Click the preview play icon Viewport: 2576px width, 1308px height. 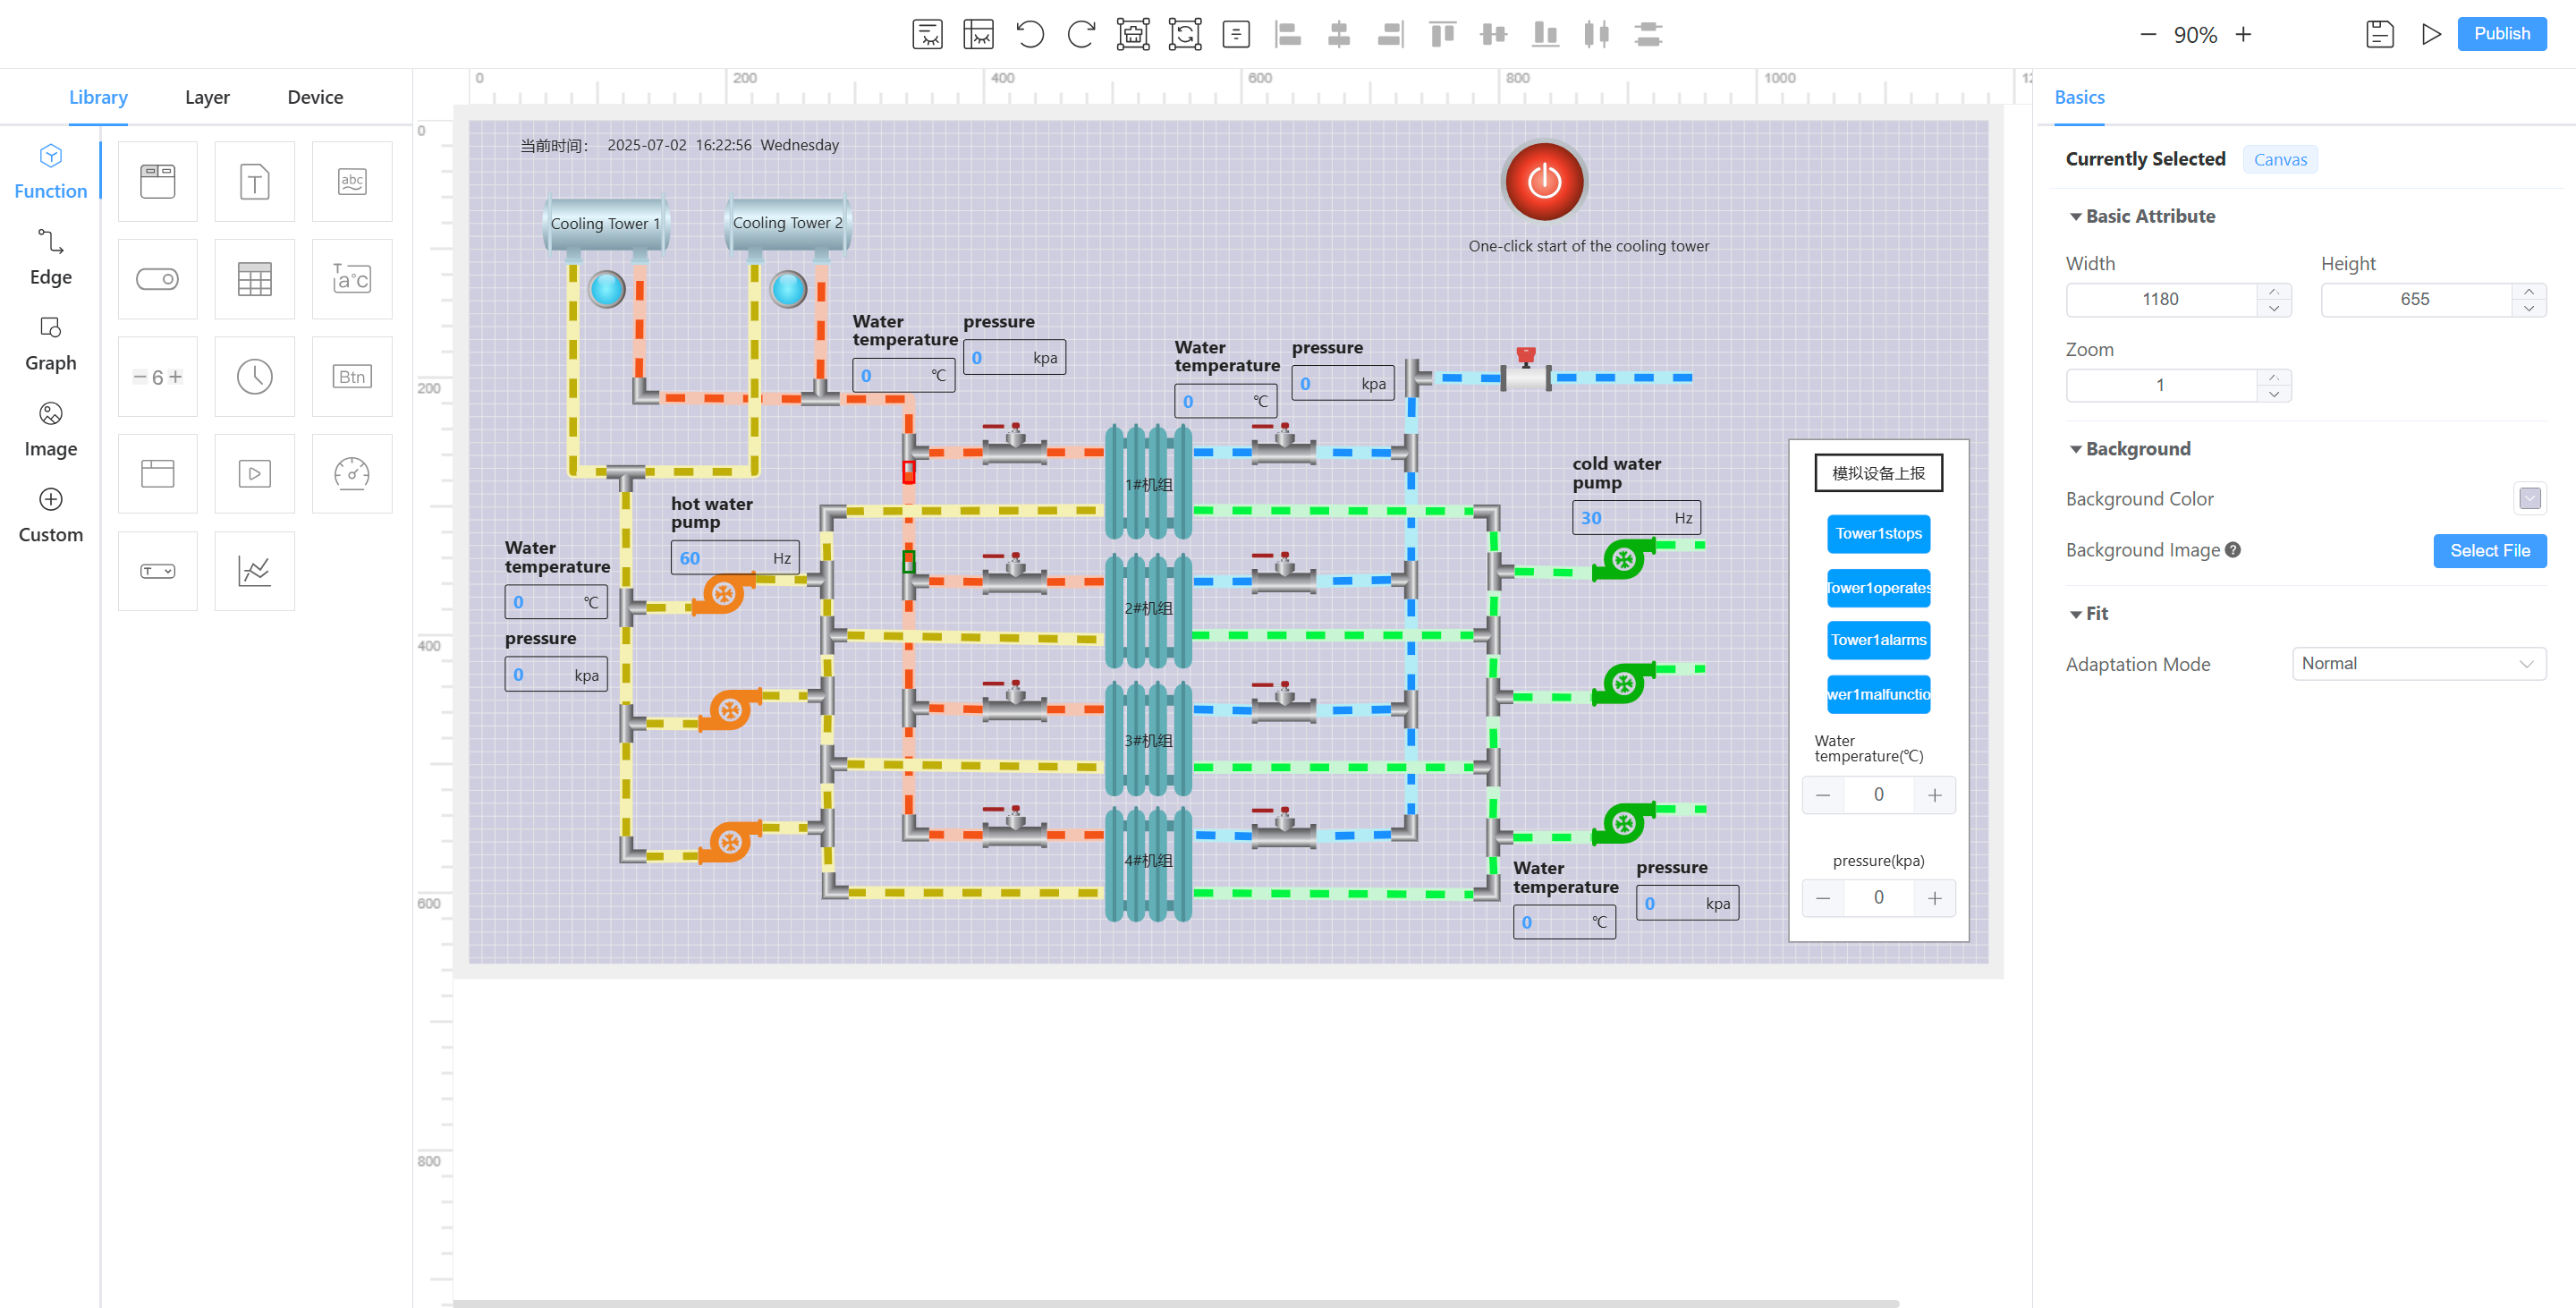tap(2431, 34)
